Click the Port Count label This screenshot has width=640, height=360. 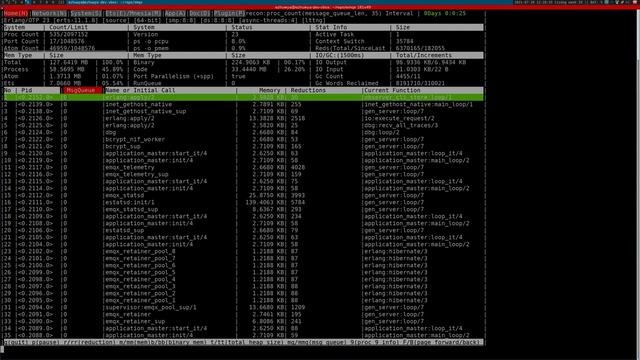21,41
